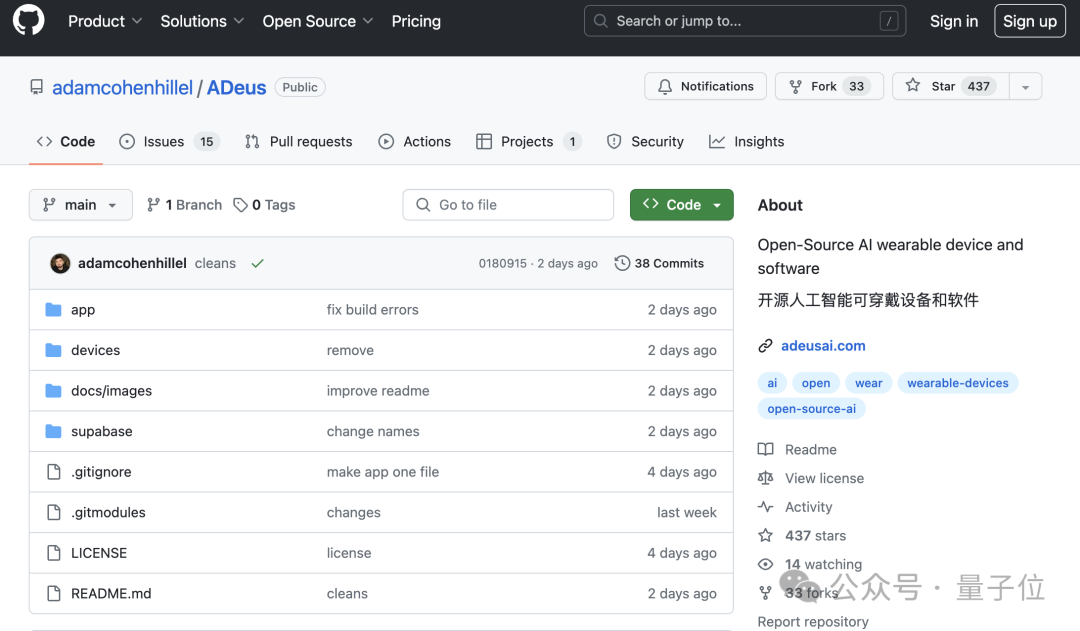Switch to the Issues tab
Image resolution: width=1080 pixels, height=631 pixels.
click(169, 141)
